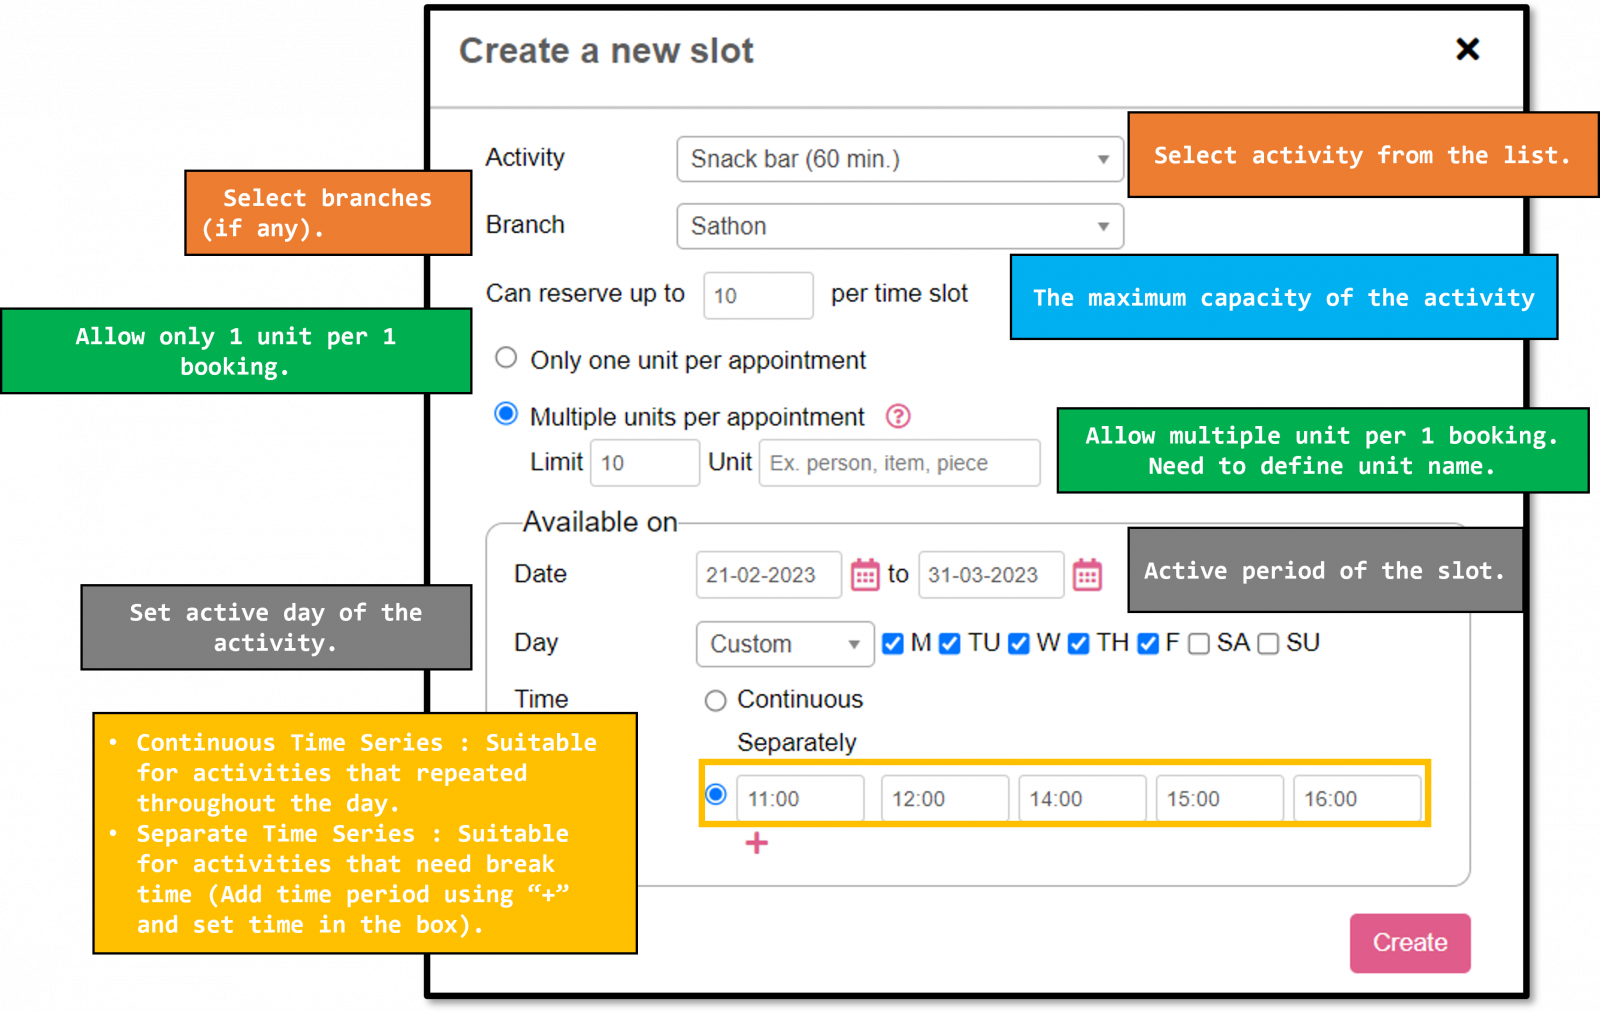Click the pink plus to add time period
The image size is (1600, 1012).
pyautogui.click(x=757, y=843)
